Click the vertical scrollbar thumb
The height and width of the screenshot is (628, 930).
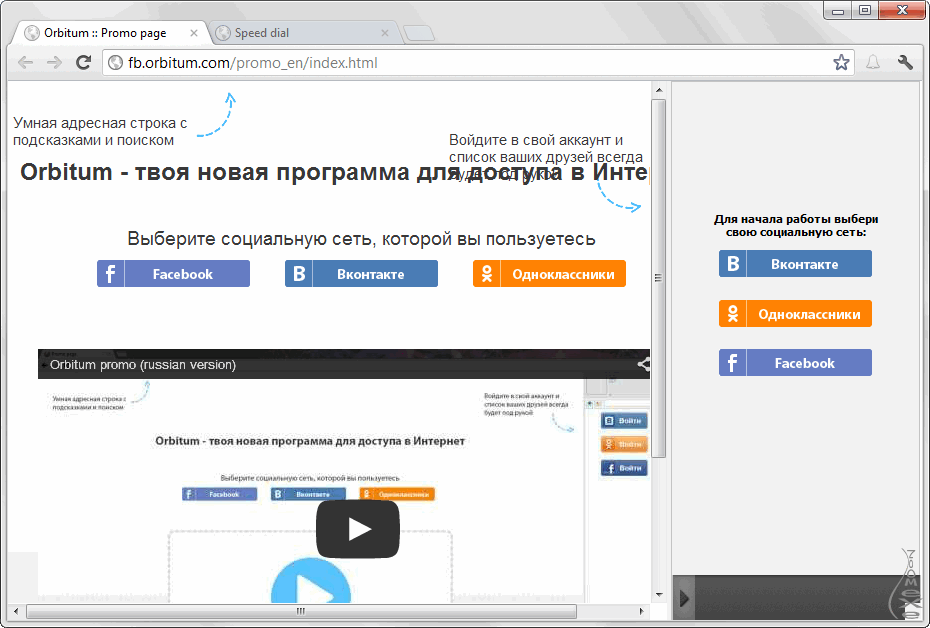659,278
